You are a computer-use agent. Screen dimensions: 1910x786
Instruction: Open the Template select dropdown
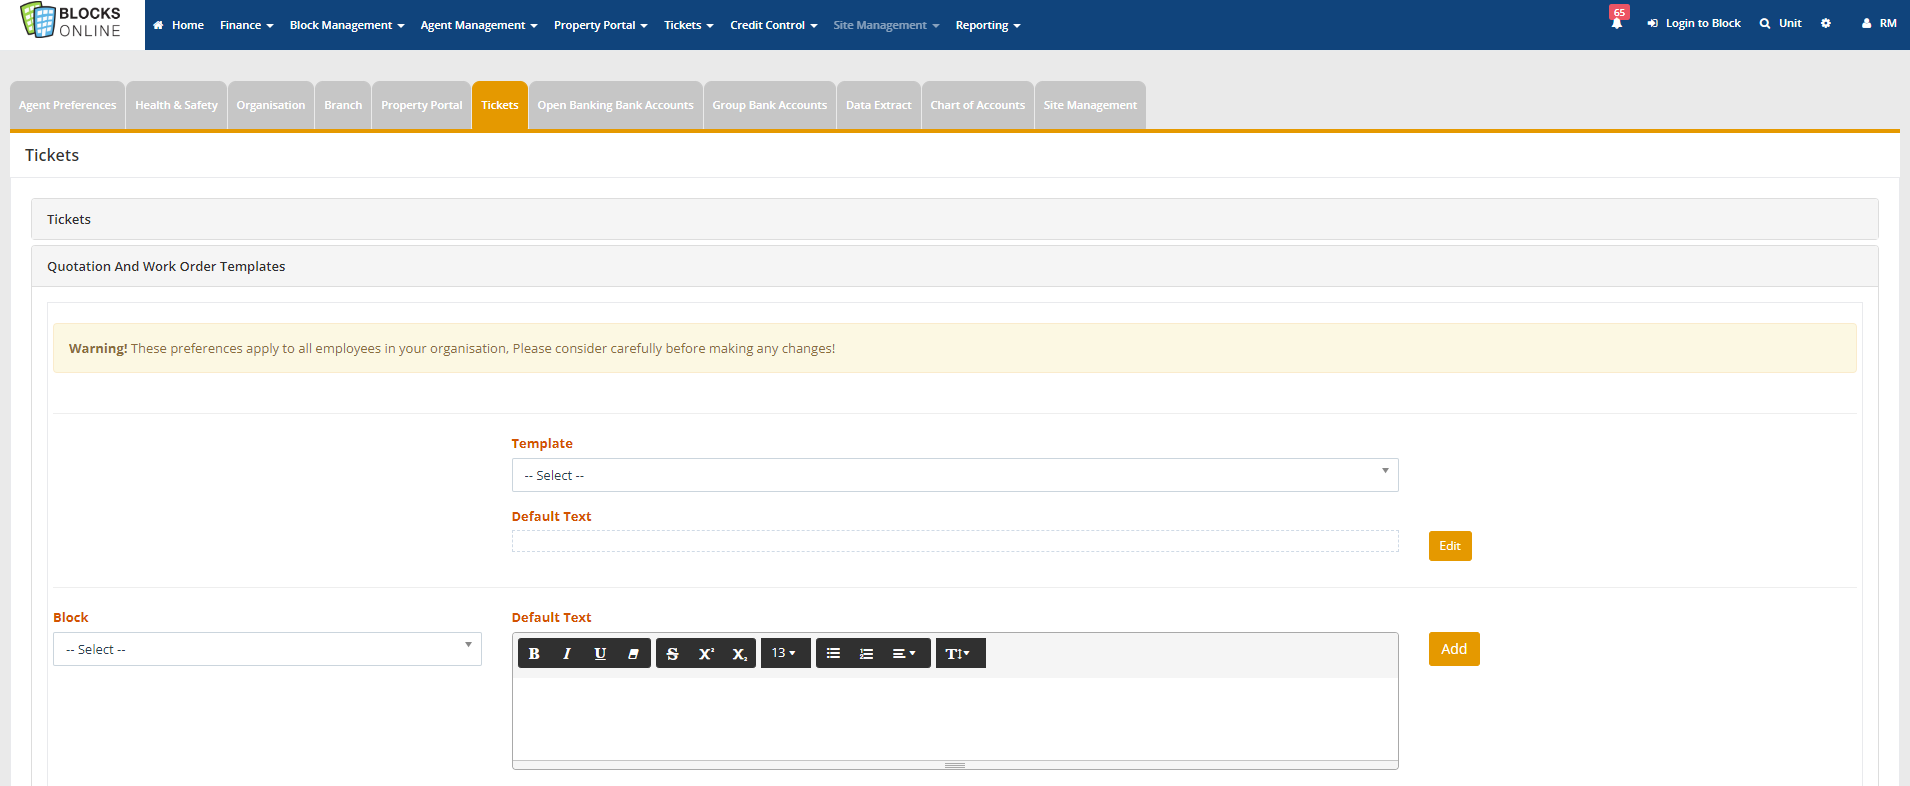coord(955,475)
